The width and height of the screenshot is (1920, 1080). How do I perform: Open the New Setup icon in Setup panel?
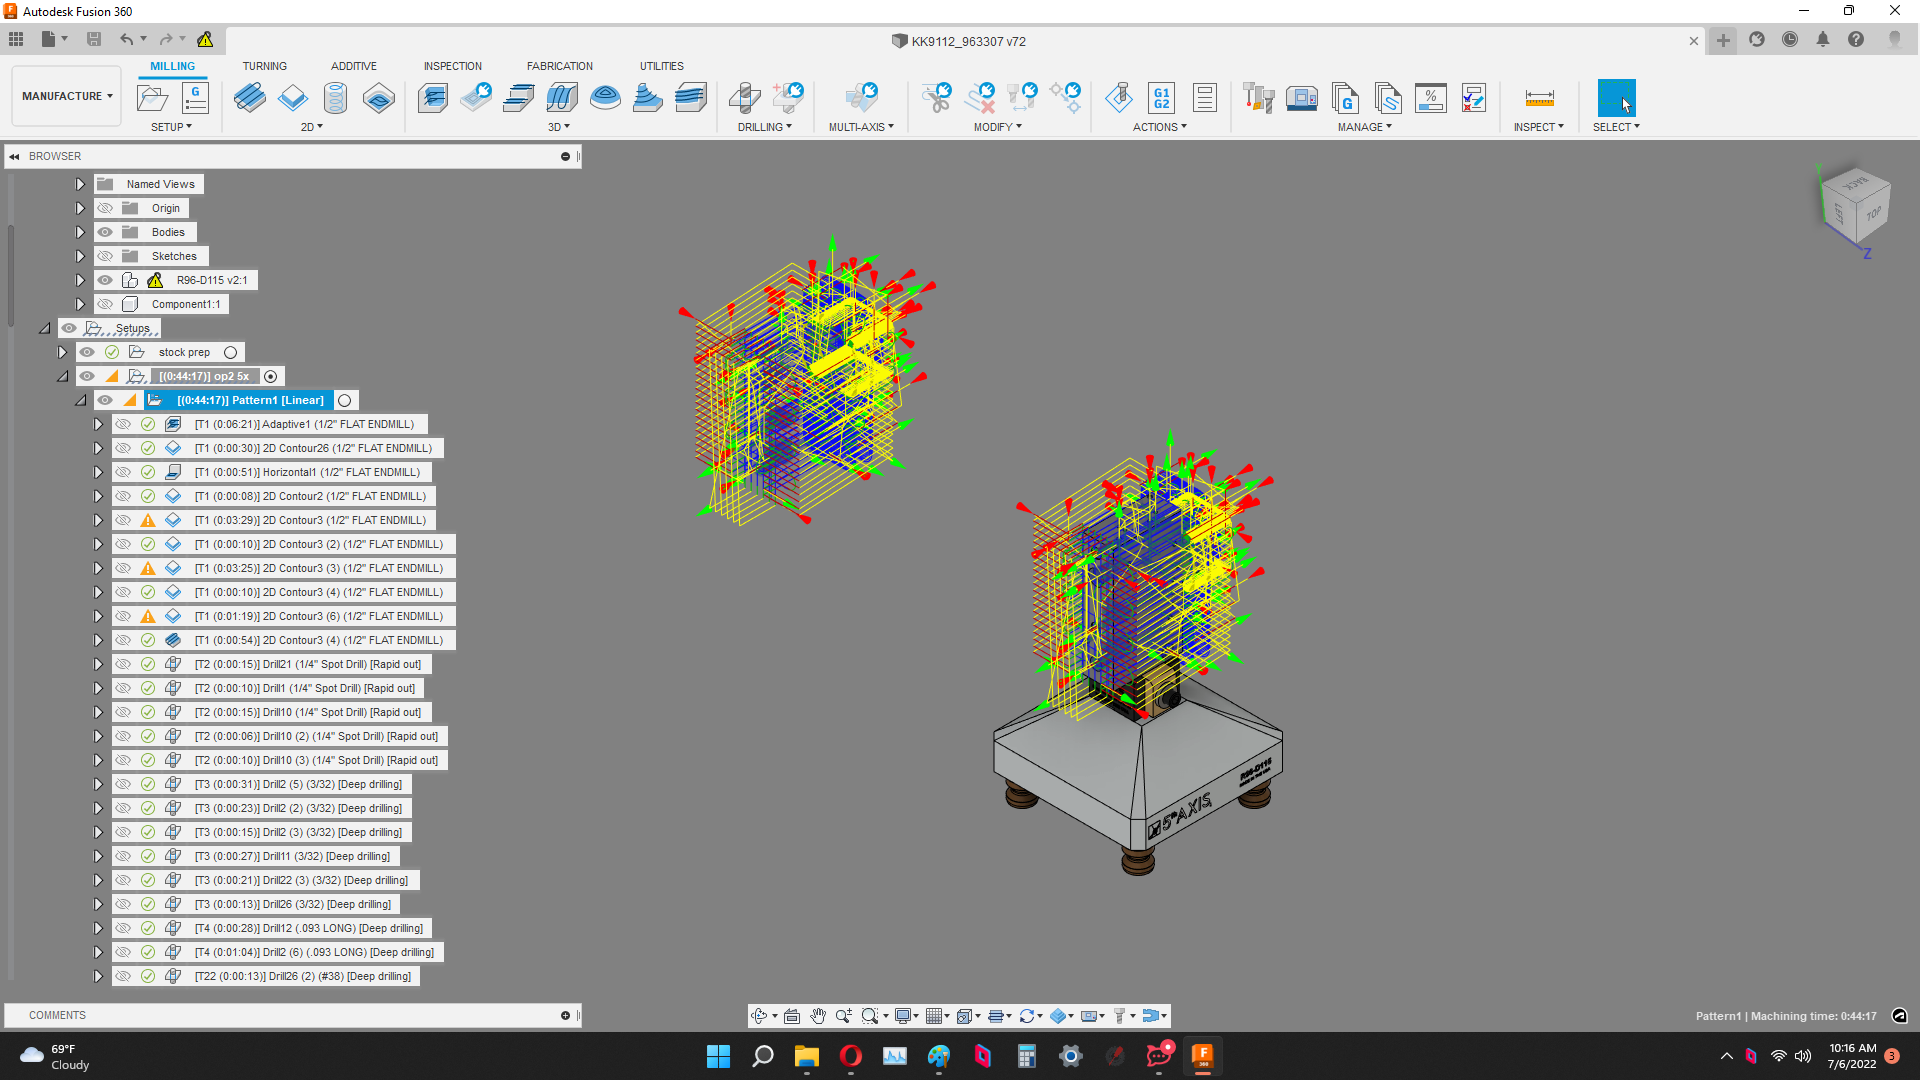[152, 98]
